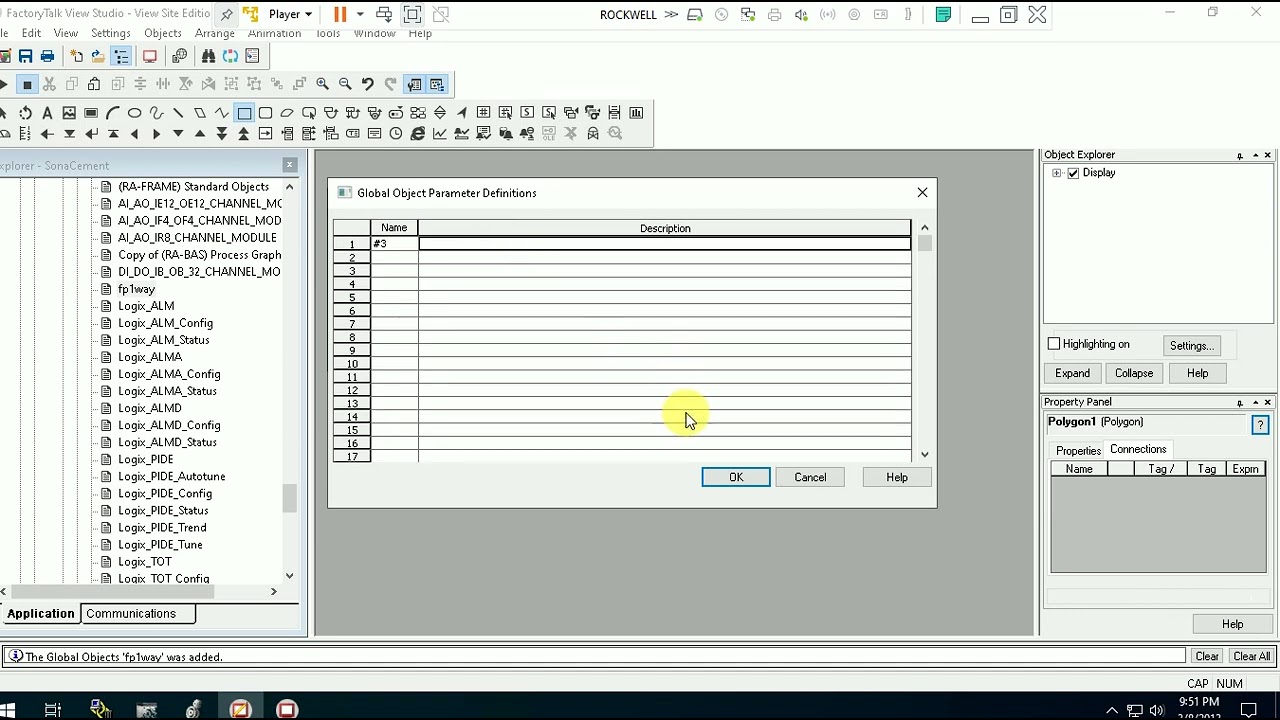Click the Zoom Out magnifier icon
The width and height of the screenshot is (1280, 720).
(x=345, y=84)
